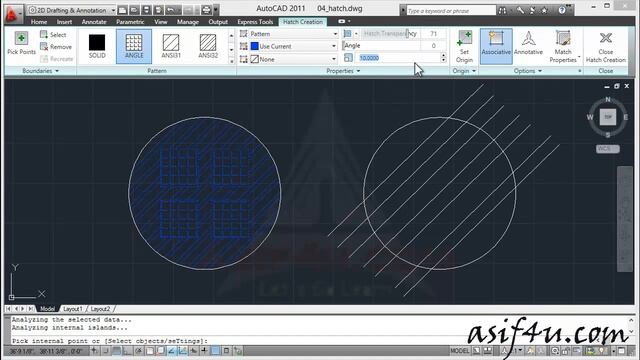
Task: Switch to the Layout1 tab
Action: [73, 309]
